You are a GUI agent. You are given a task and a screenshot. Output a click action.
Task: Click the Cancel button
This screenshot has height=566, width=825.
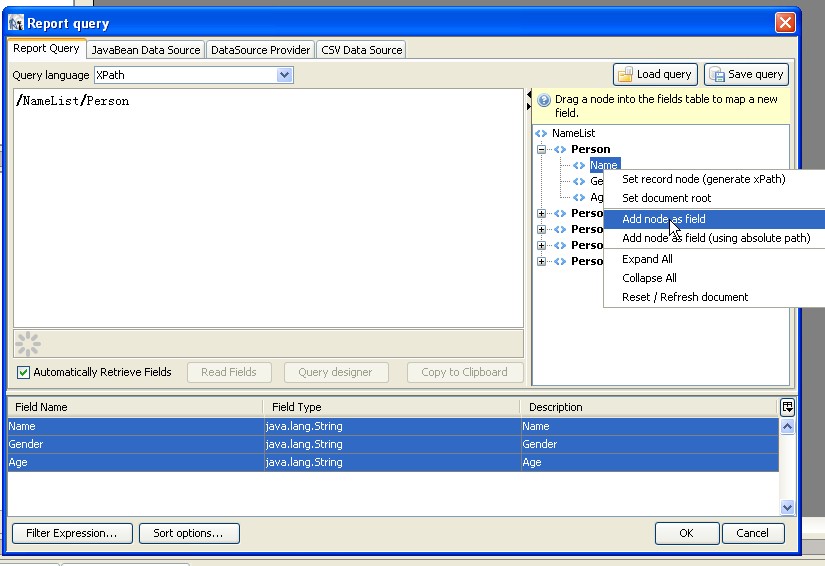[x=753, y=533]
